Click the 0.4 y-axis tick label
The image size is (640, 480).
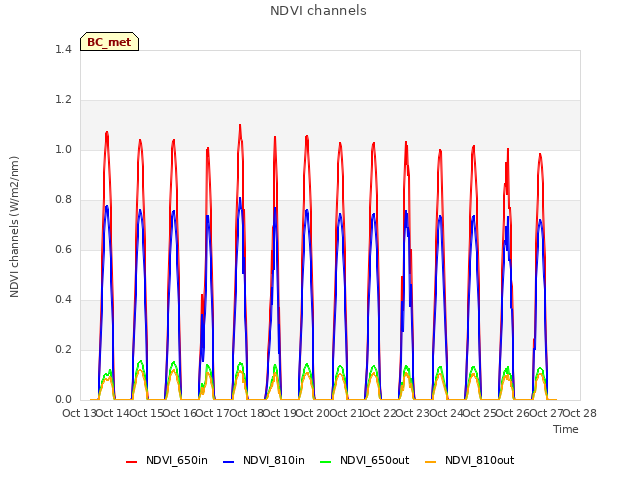pyautogui.click(x=63, y=300)
